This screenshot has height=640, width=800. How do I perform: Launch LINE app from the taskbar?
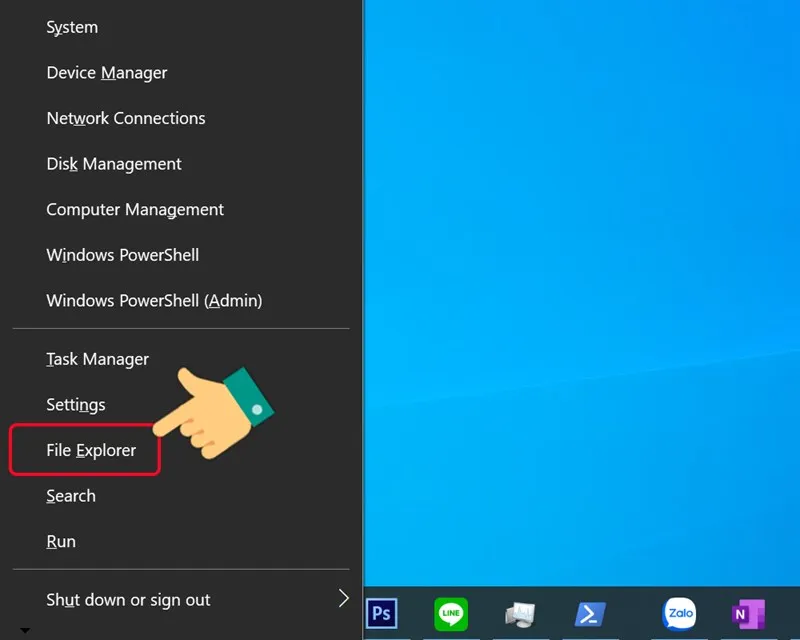[451, 613]
